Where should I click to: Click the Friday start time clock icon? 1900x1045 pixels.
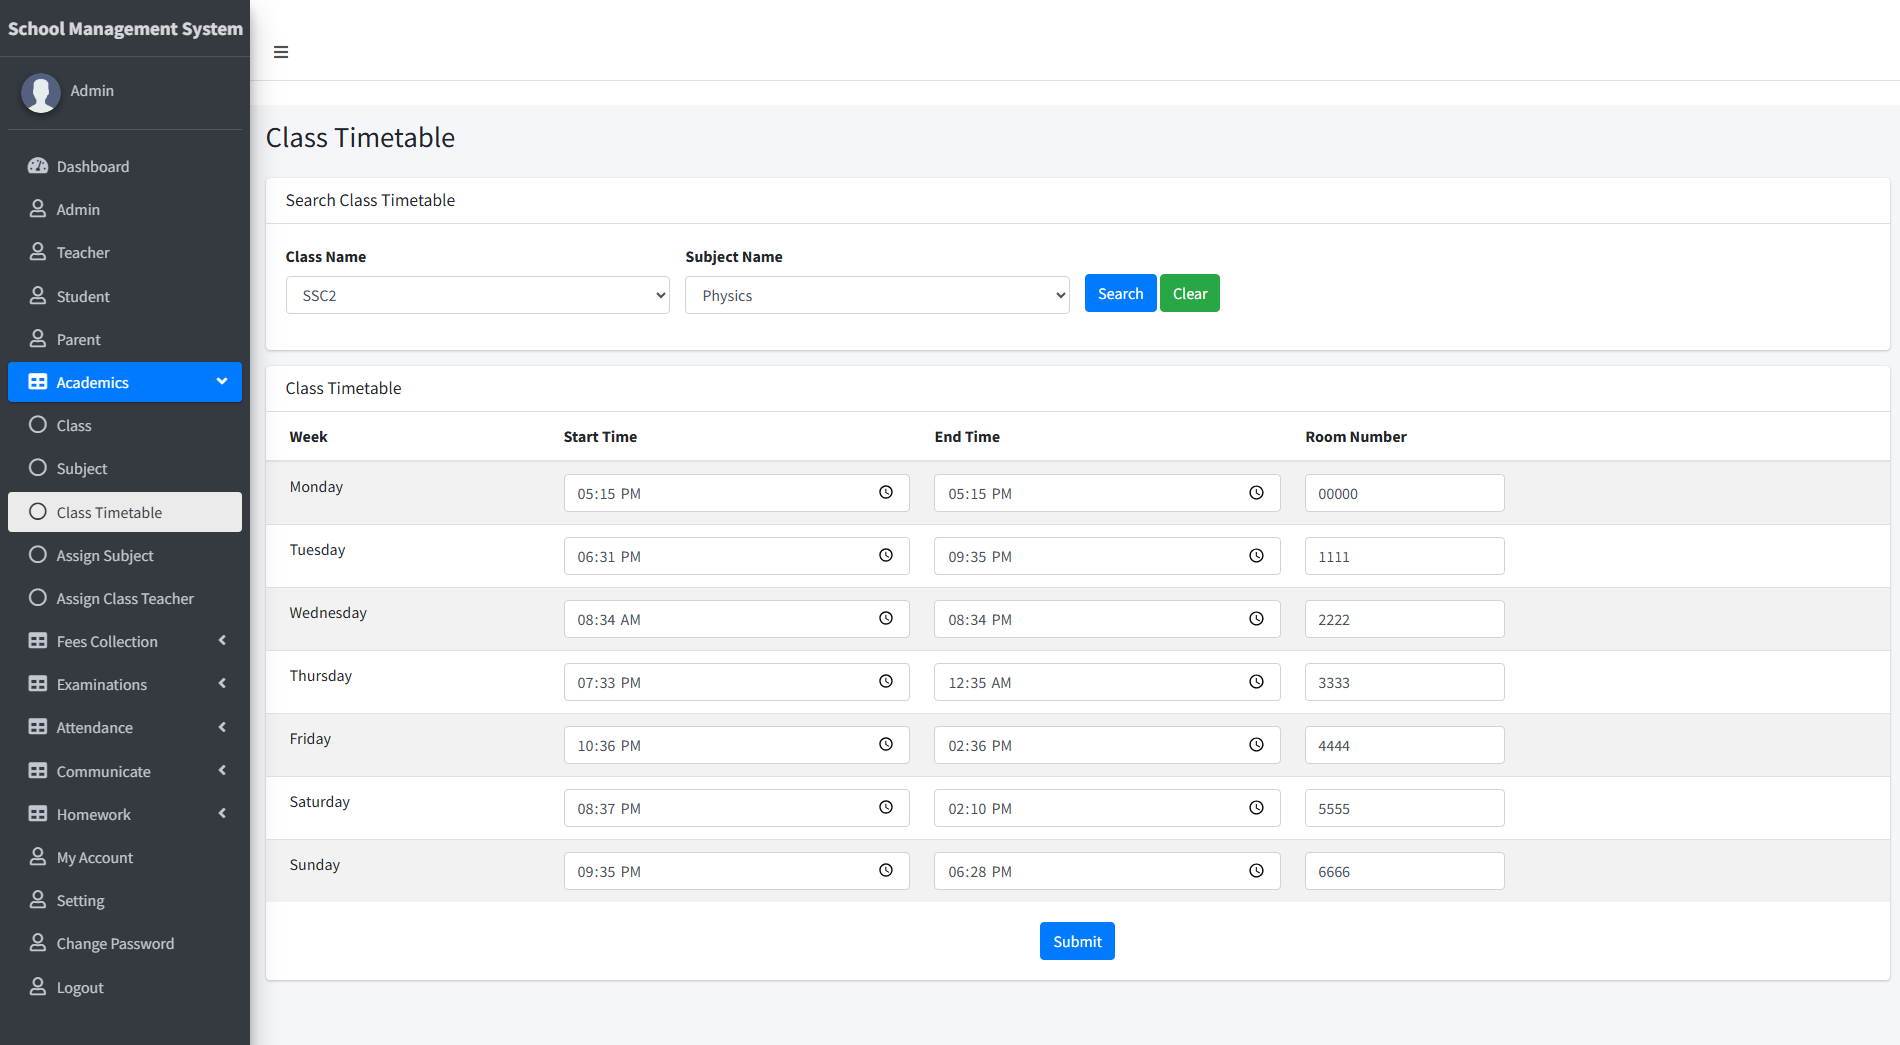[886, 745]
